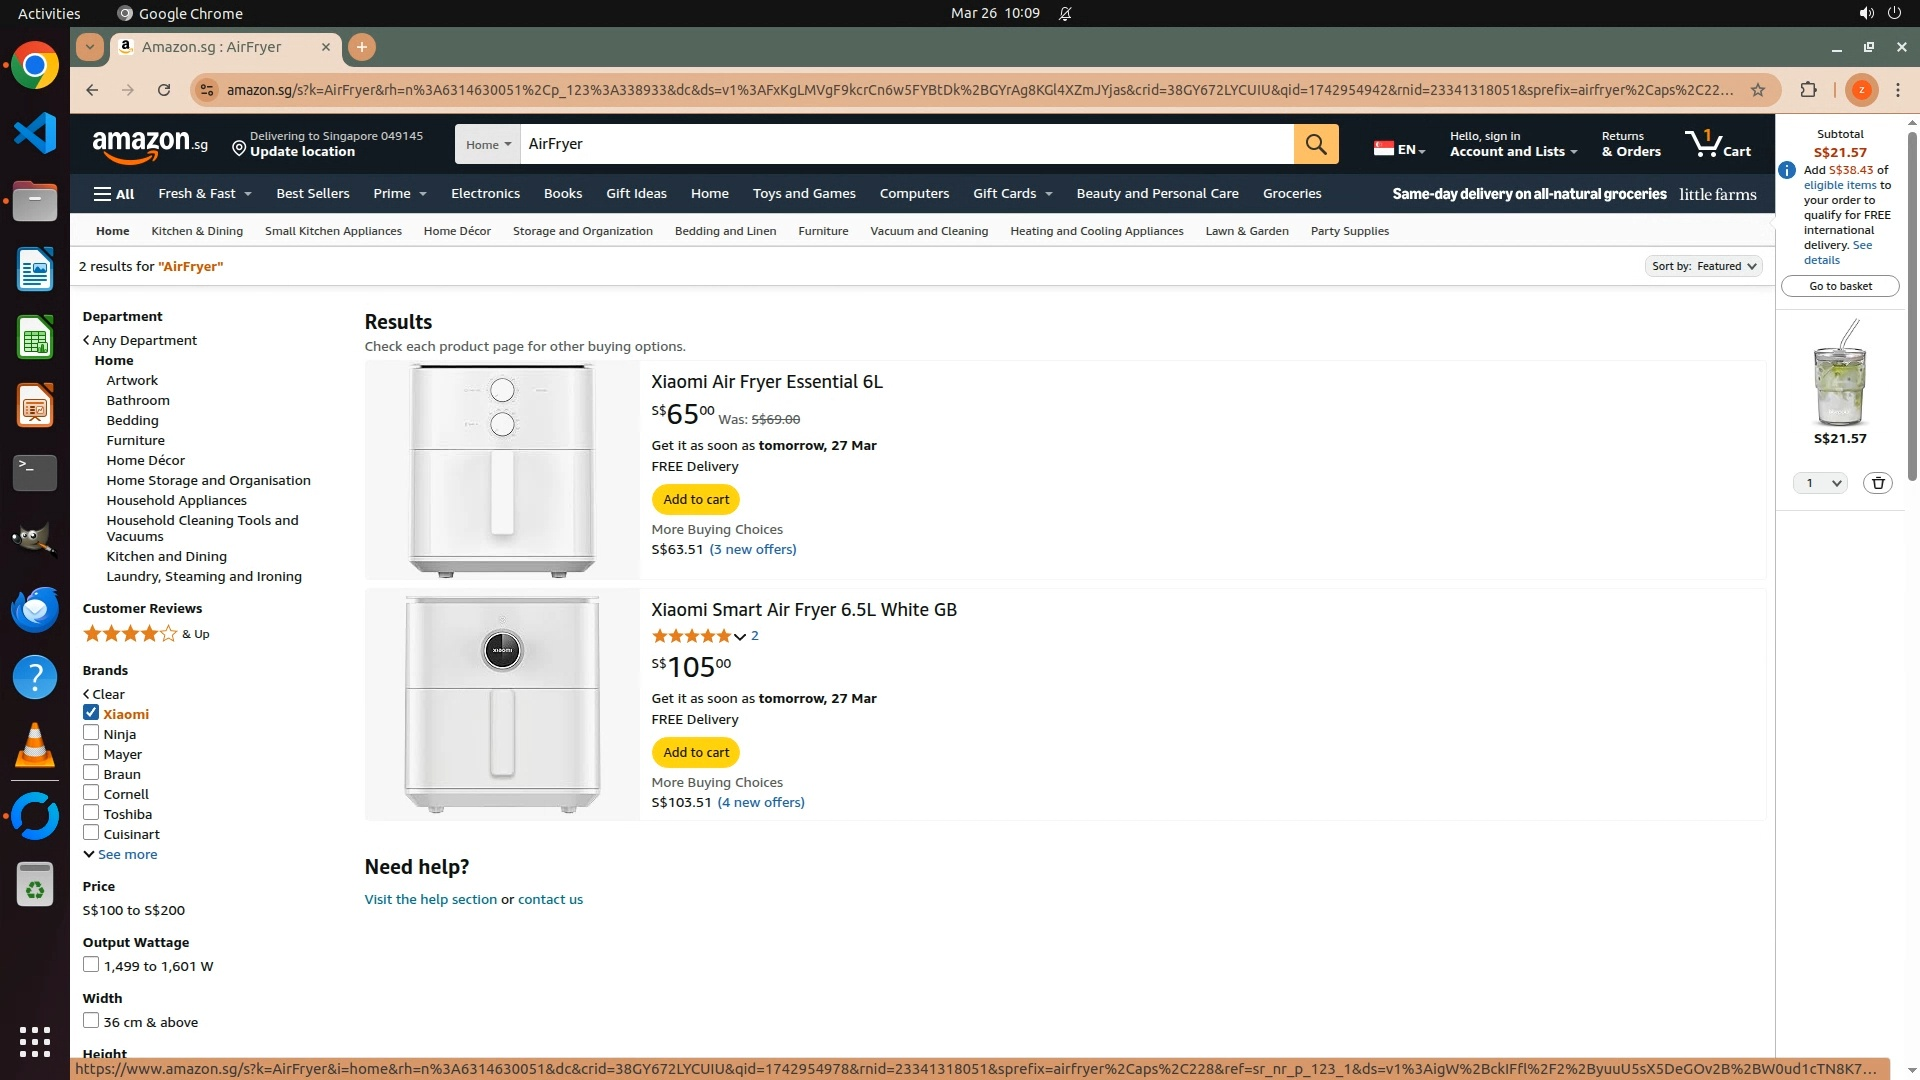Click the 4 new offers link
Image resolution: width=1920 pixels, height=1080 pixels.
coord(761,802)
